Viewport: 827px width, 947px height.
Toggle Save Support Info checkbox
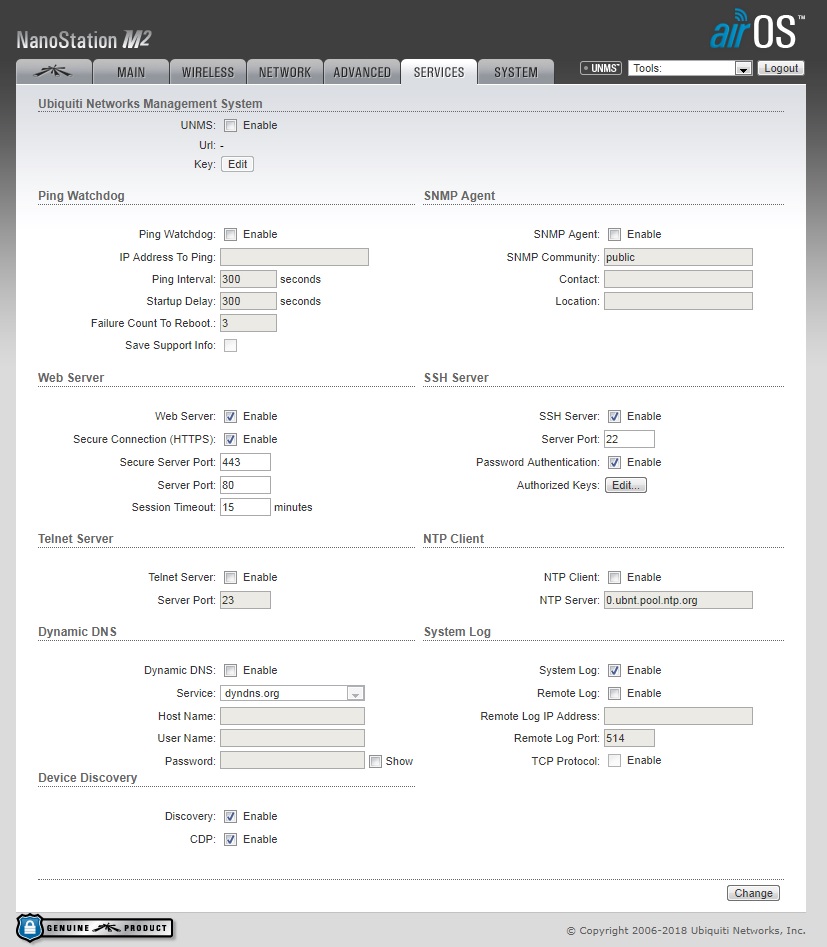coord(230,345)
